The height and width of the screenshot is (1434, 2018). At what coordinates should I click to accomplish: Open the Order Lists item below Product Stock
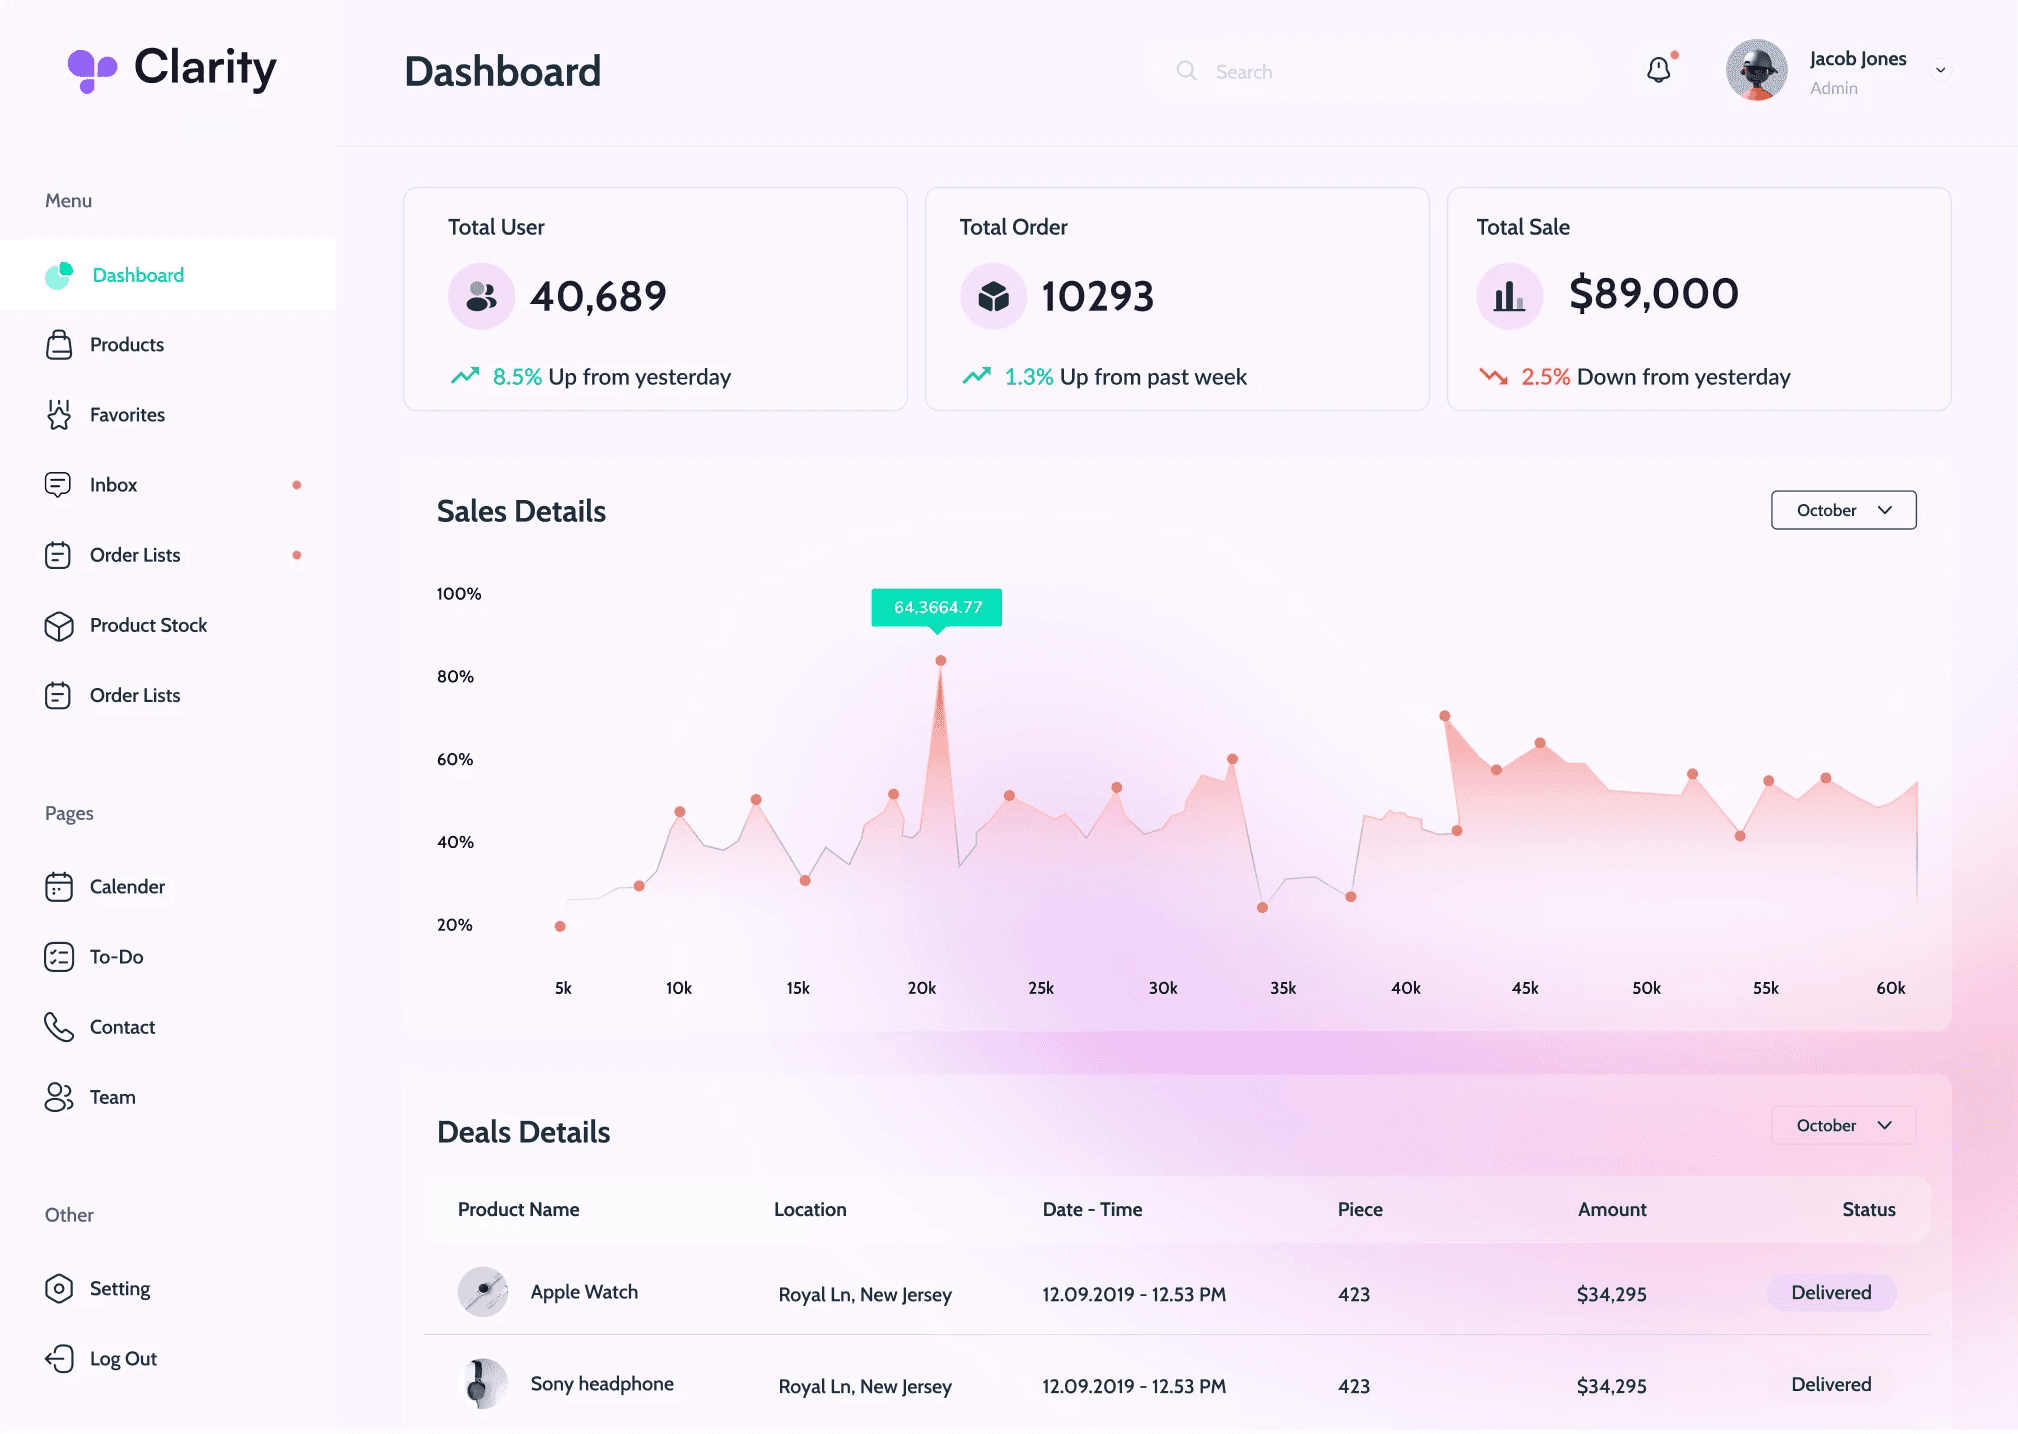(x=168, y=696)
